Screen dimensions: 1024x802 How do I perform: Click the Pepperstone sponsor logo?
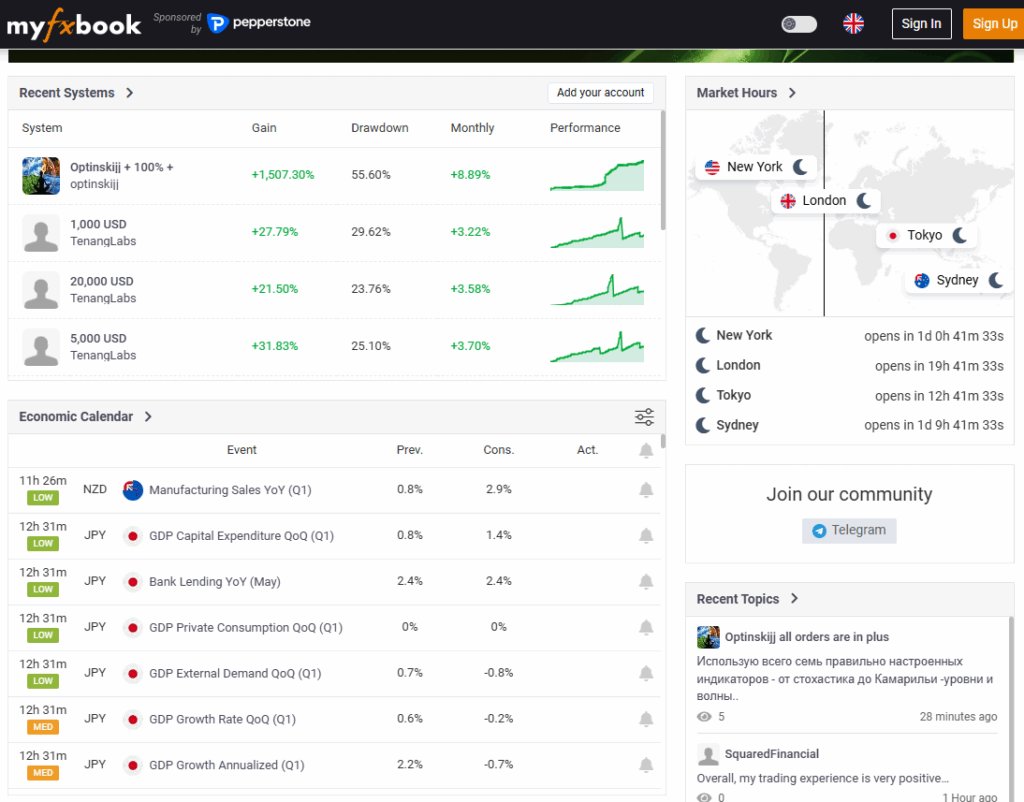pyautogui.click(x=259, y=23)
